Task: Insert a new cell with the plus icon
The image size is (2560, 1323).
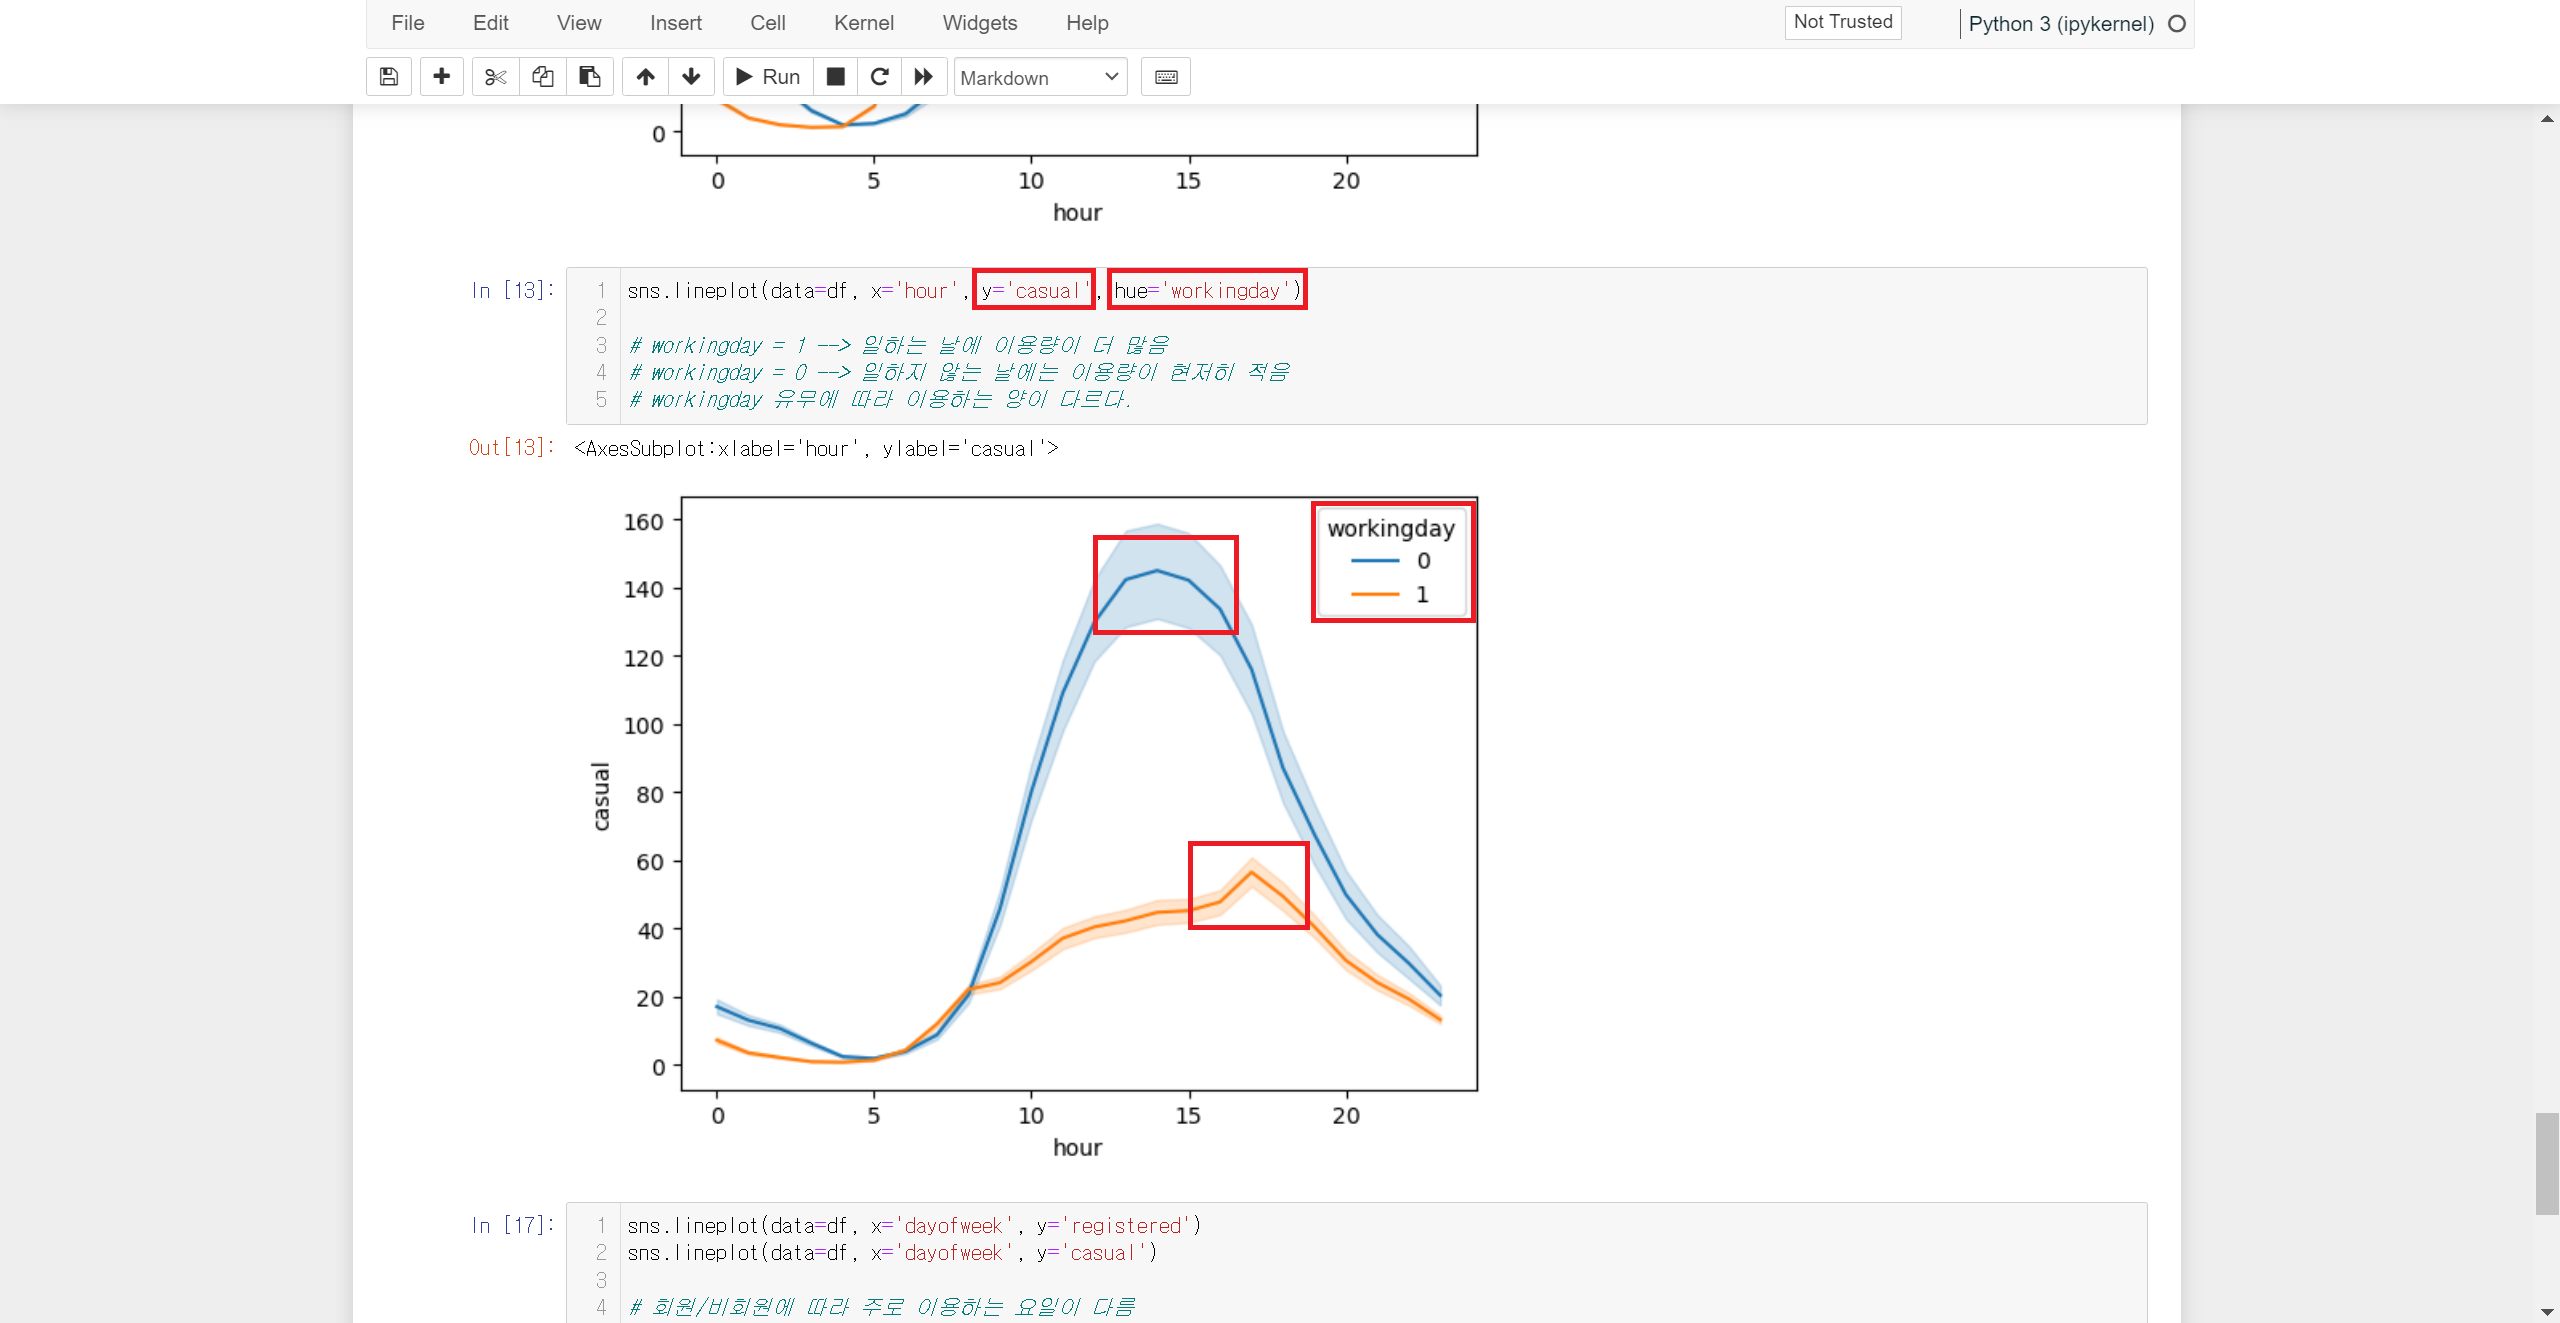Action: (x=441, y=77)
